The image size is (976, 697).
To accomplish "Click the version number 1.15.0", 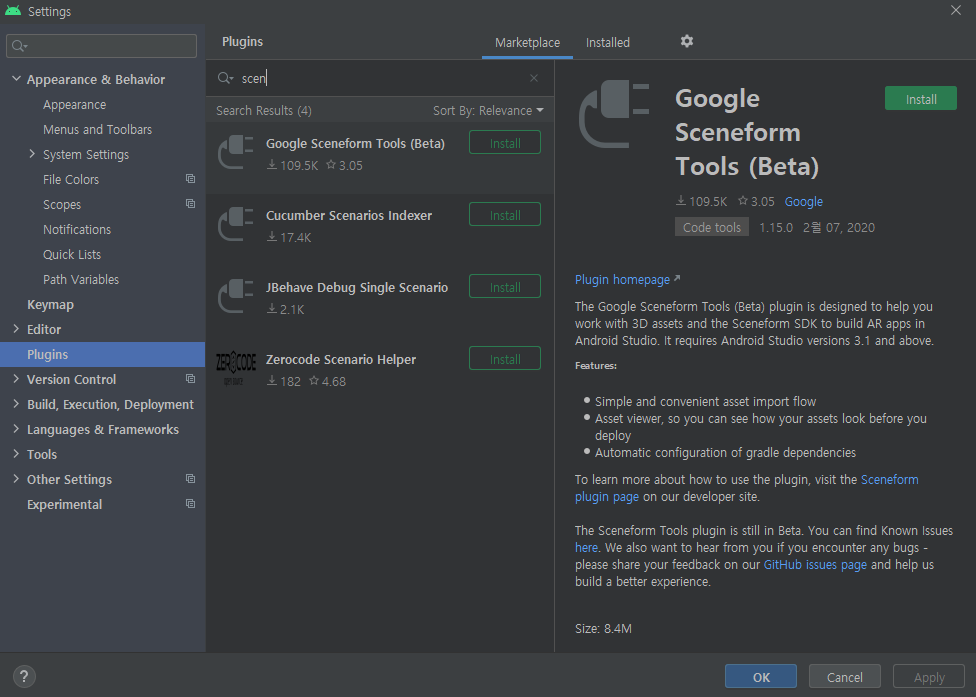I will tap(776, 227).
